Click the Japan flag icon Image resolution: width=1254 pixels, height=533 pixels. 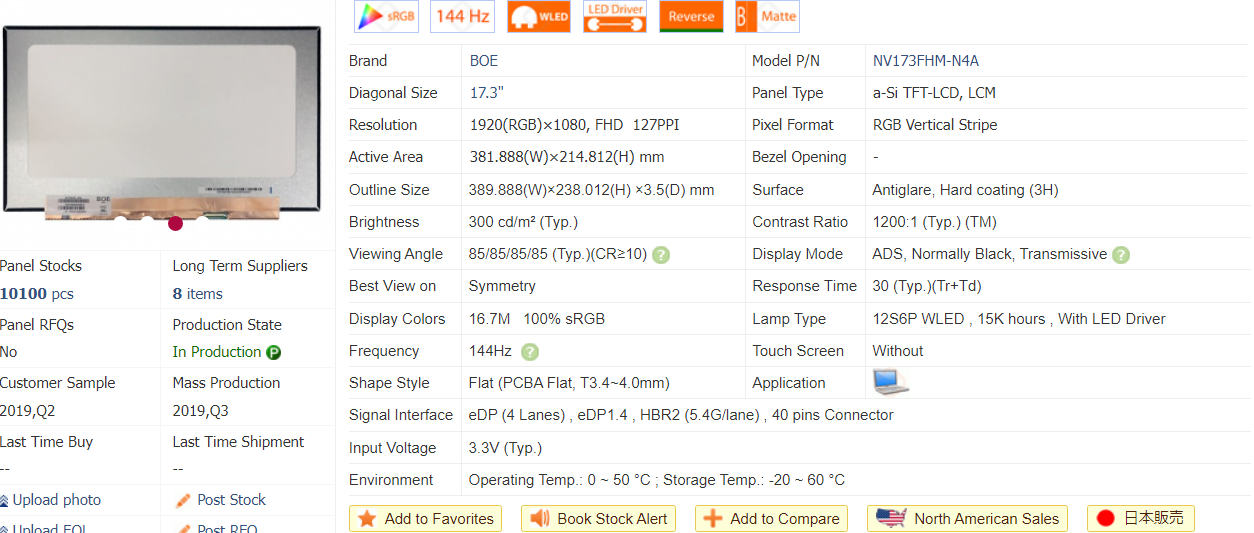1105,518
